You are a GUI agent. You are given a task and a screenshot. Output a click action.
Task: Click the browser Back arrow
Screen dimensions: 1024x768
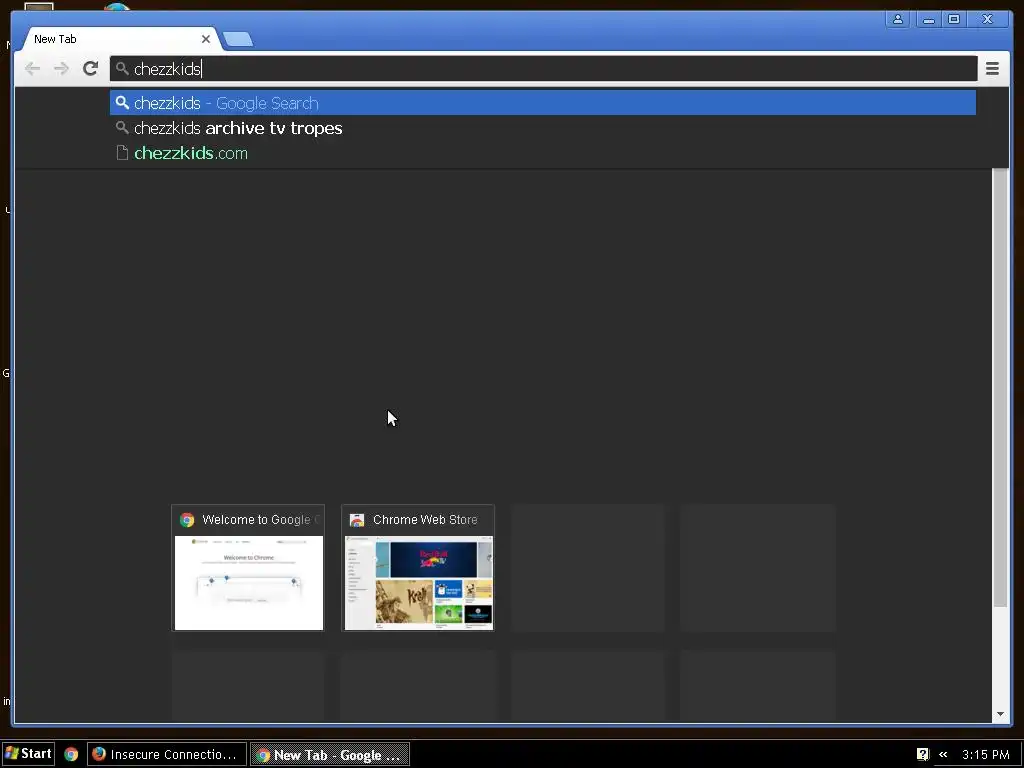pyautogui.click(x=32, y=69)
